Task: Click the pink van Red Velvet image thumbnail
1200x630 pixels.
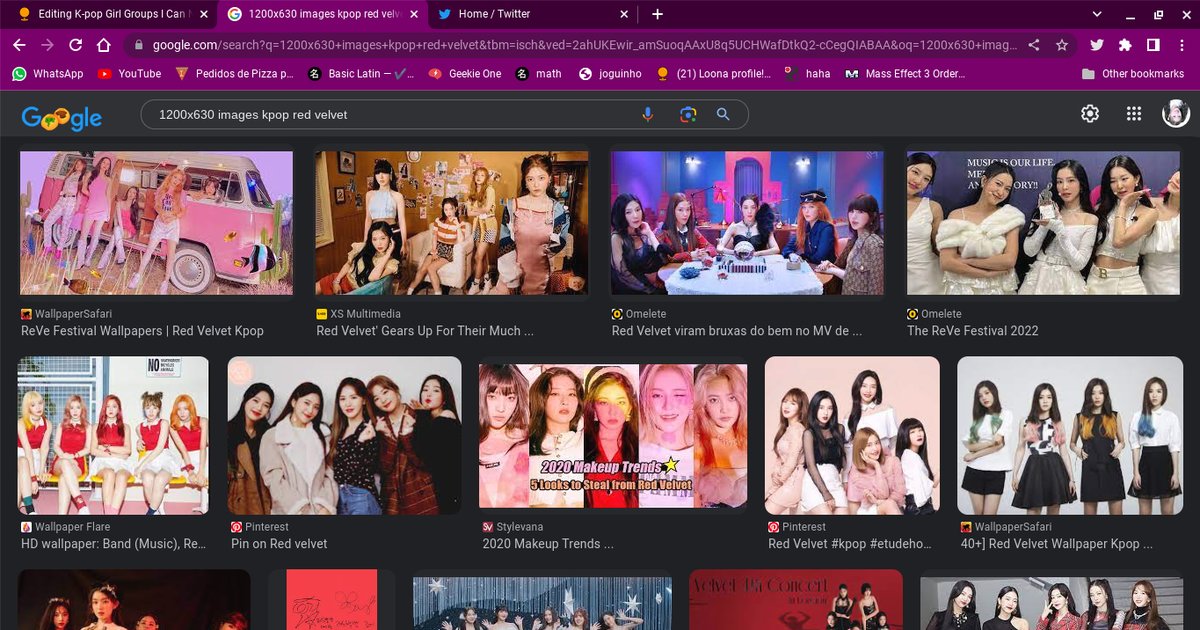Action: click(156, 222)
